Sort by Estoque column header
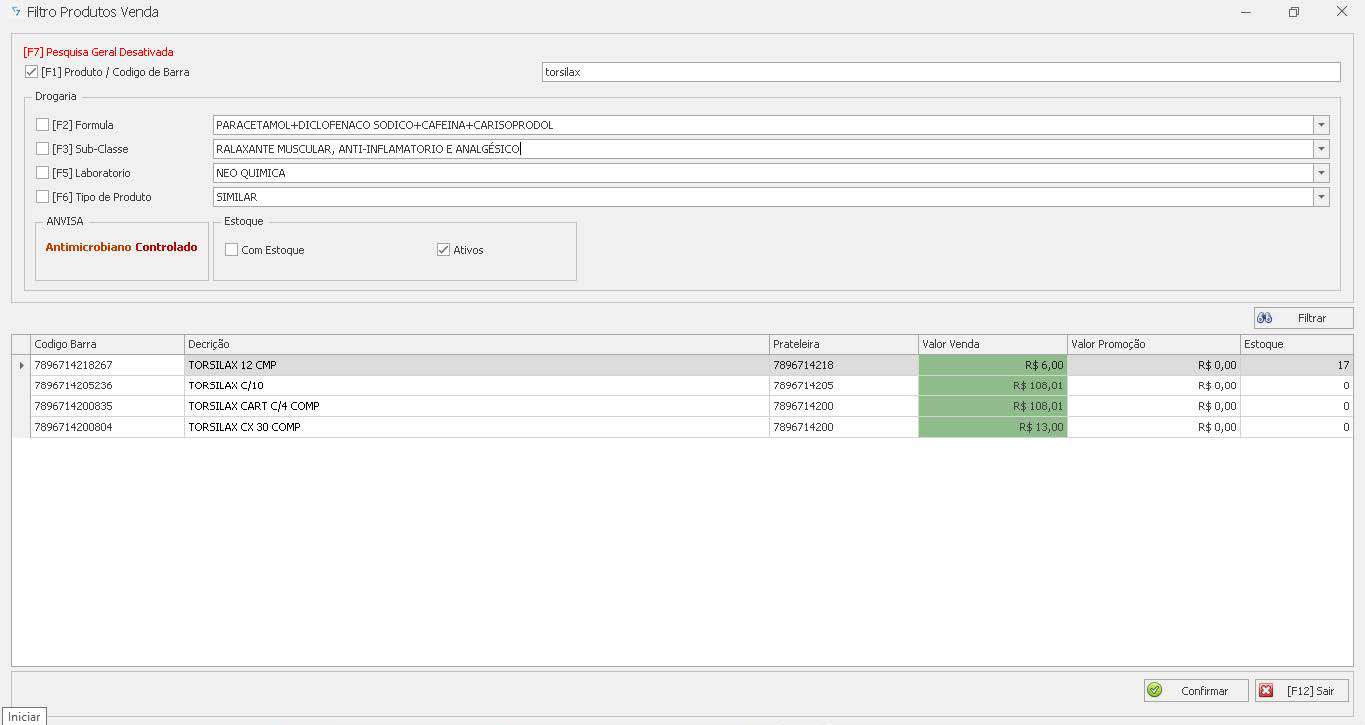This screenshot has height=725, width=1365. click(1296, 344)
